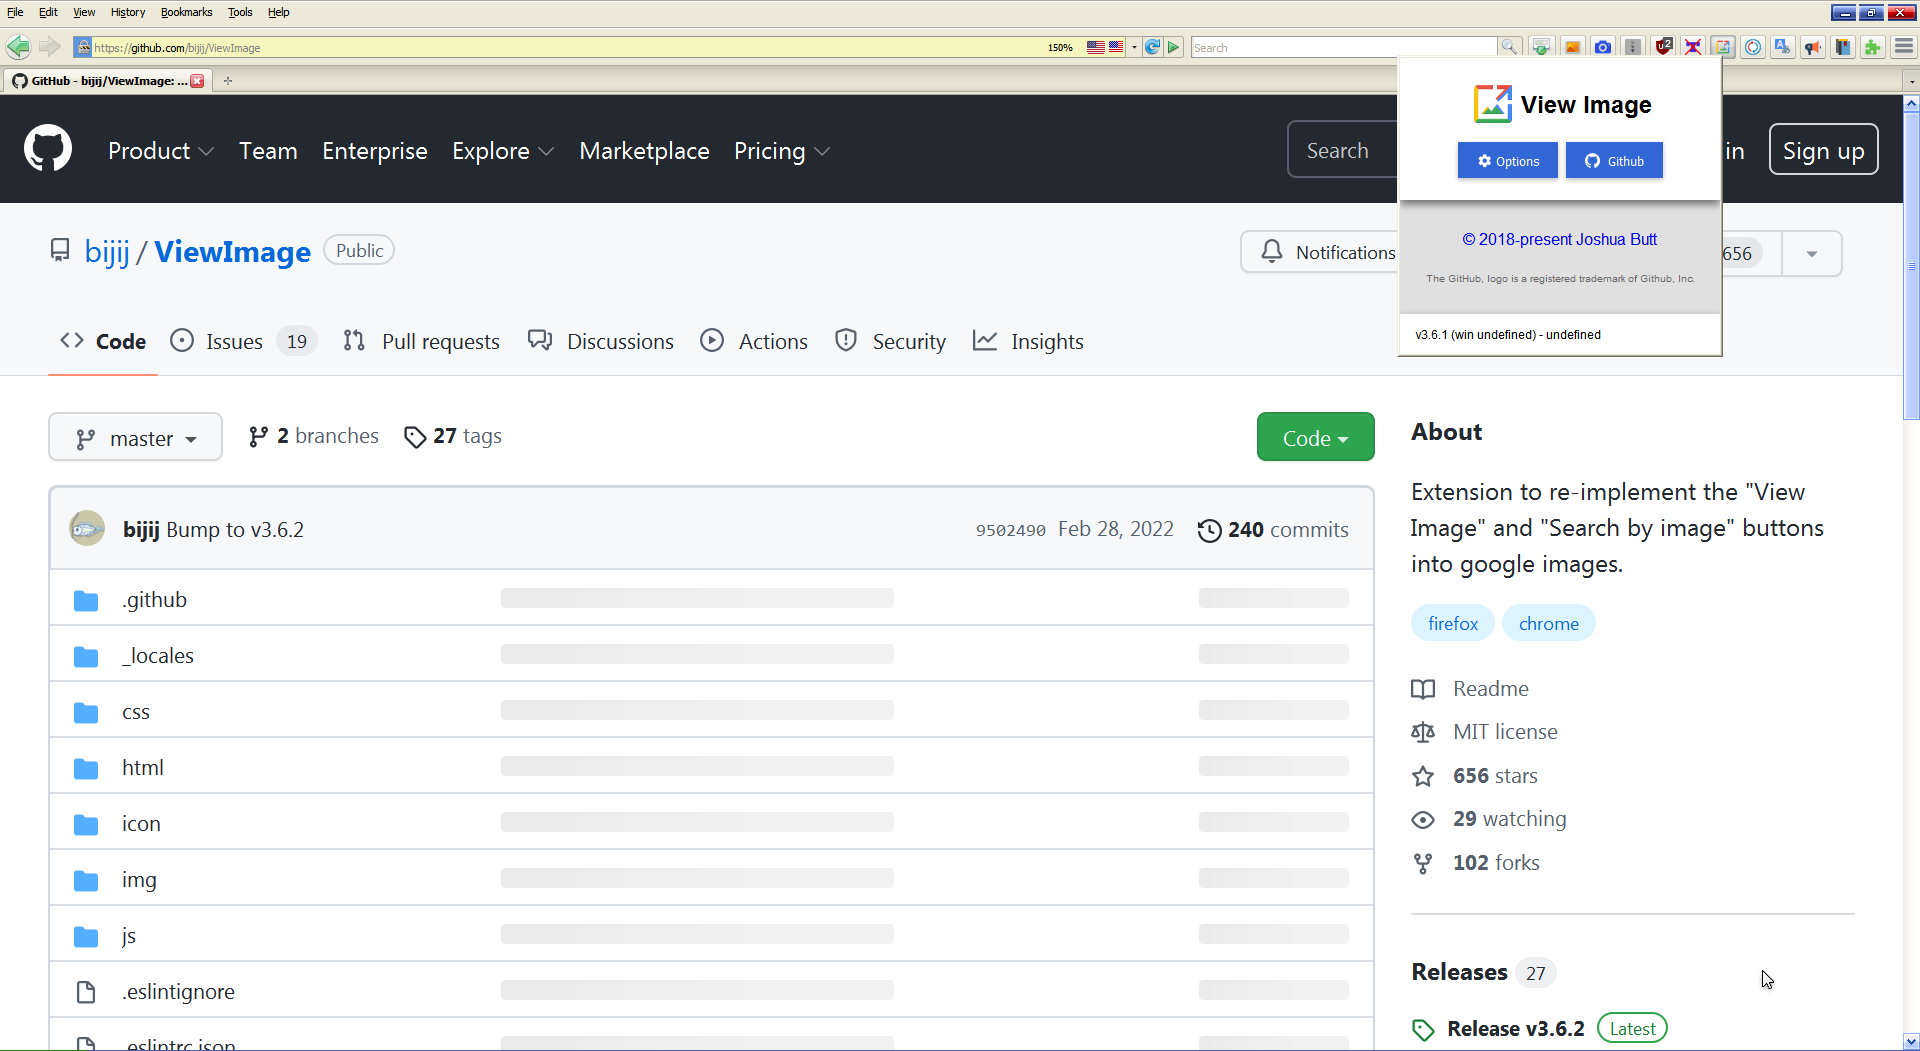Click the avatar of bijij in commit row
Screen dimensions: 1920x1051
click(x=87, y=528)
